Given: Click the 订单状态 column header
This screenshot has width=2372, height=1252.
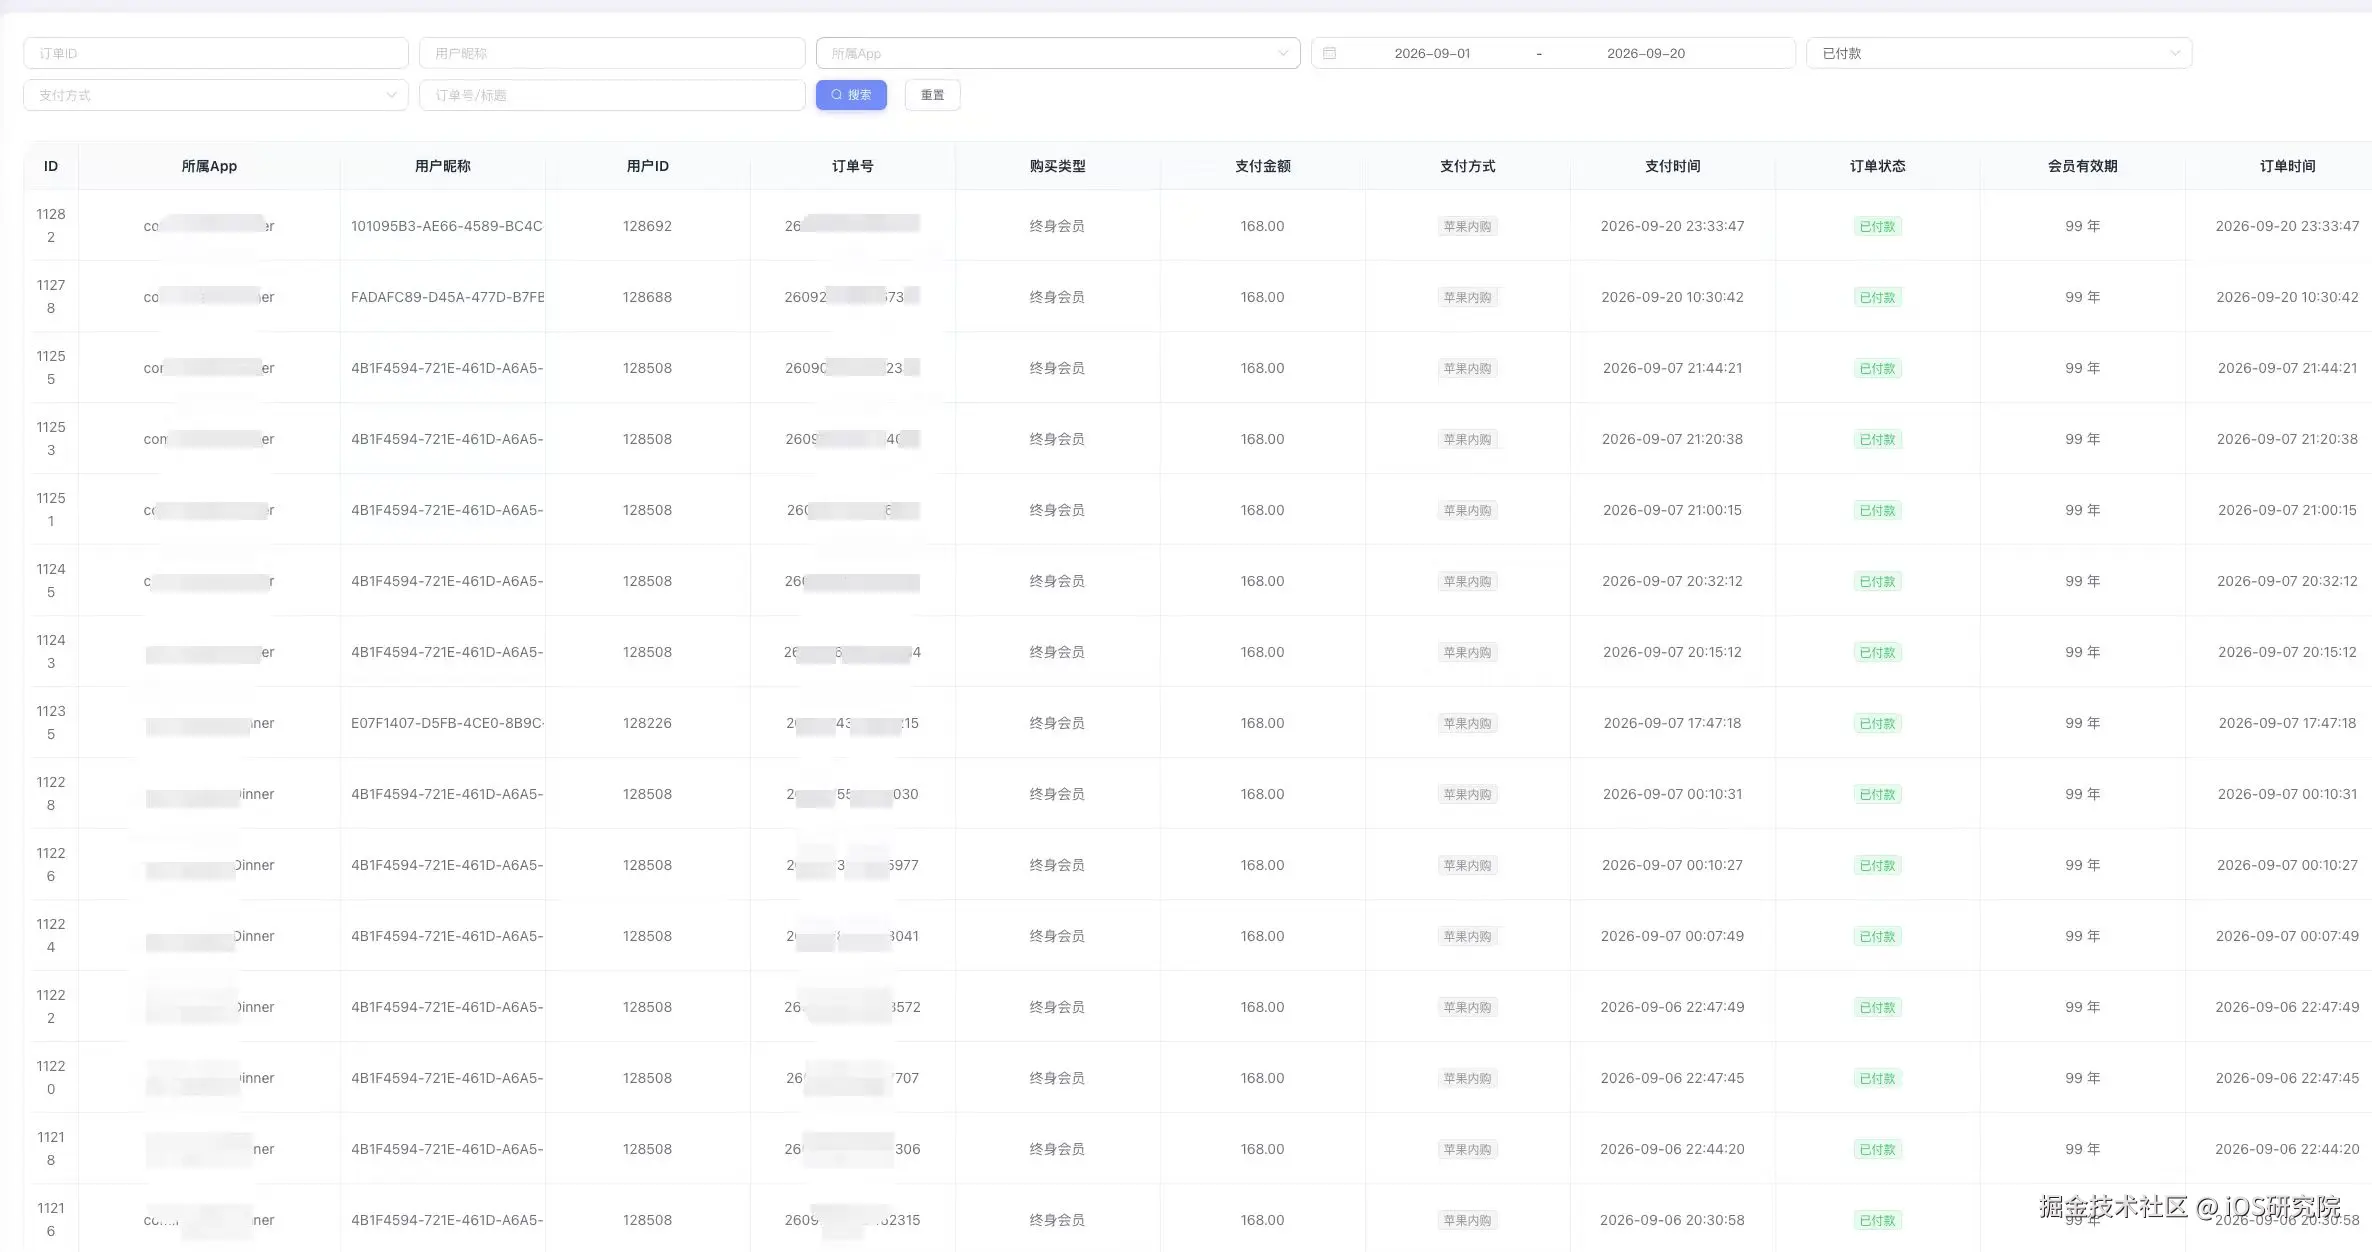Looking at the screenshot, I should click(1877, 166).
